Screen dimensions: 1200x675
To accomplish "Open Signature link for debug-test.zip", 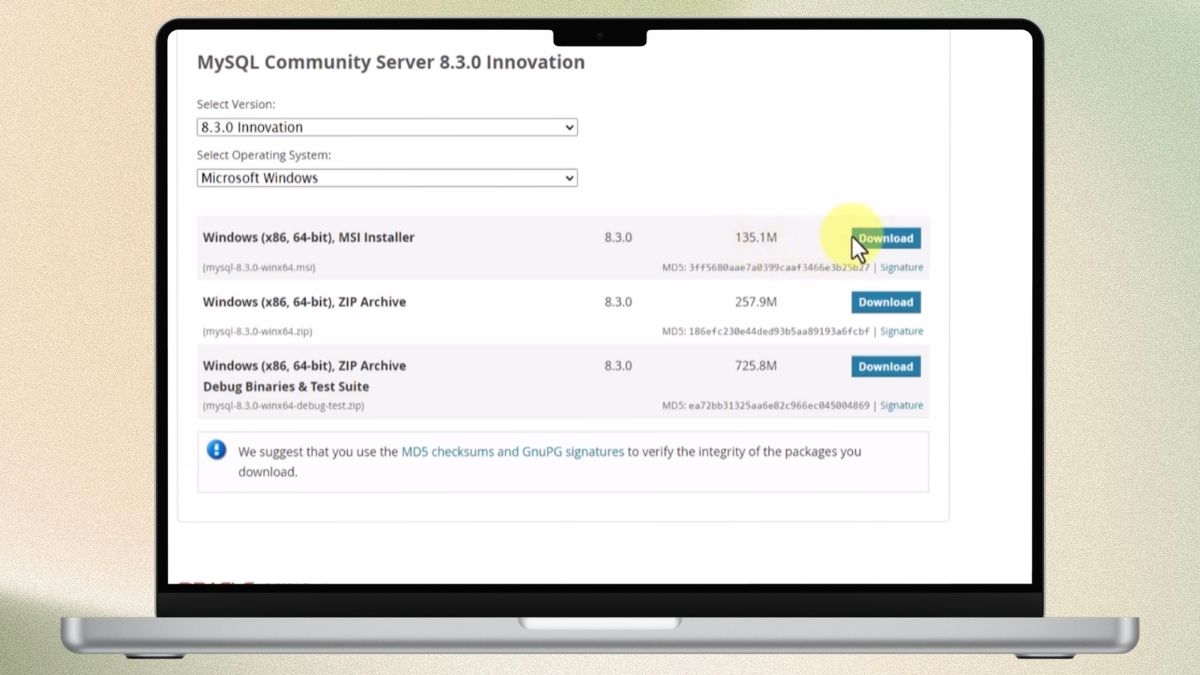I will pos(901,405).
